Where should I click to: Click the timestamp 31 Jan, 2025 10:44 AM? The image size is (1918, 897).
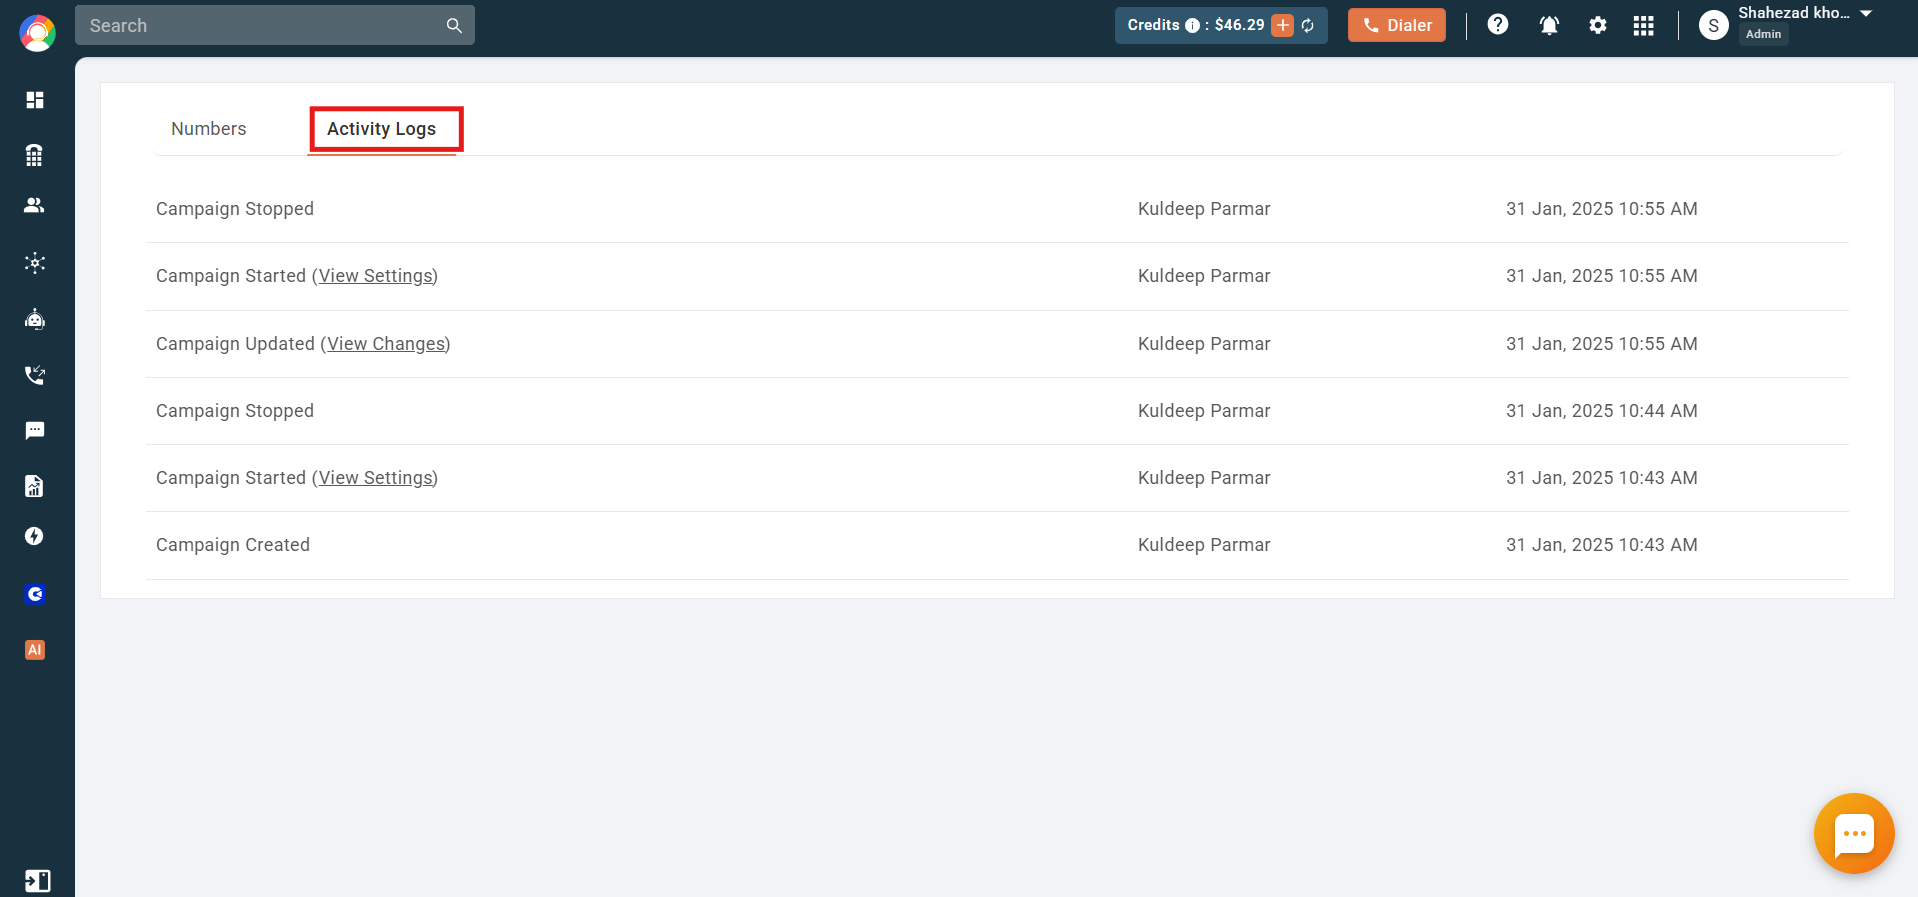click(1602, 411)
